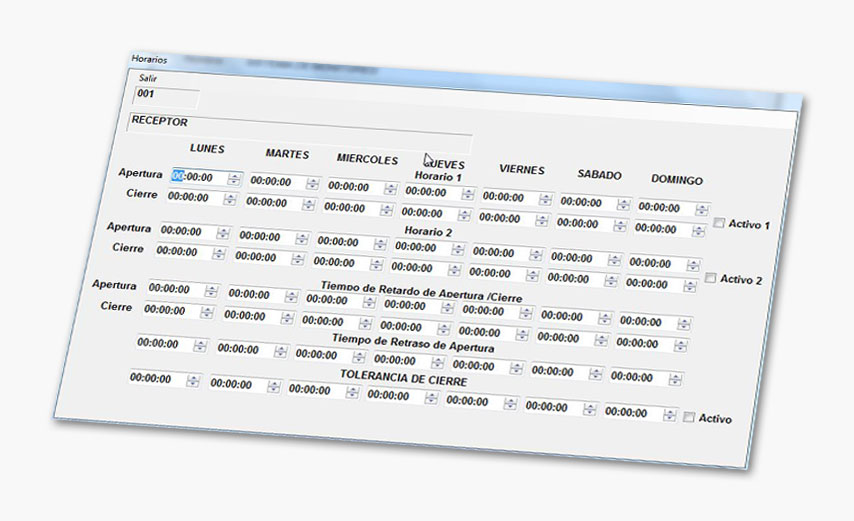Click spinner on Horario 1 Apertura Miercoles

(x=390, y=188)
